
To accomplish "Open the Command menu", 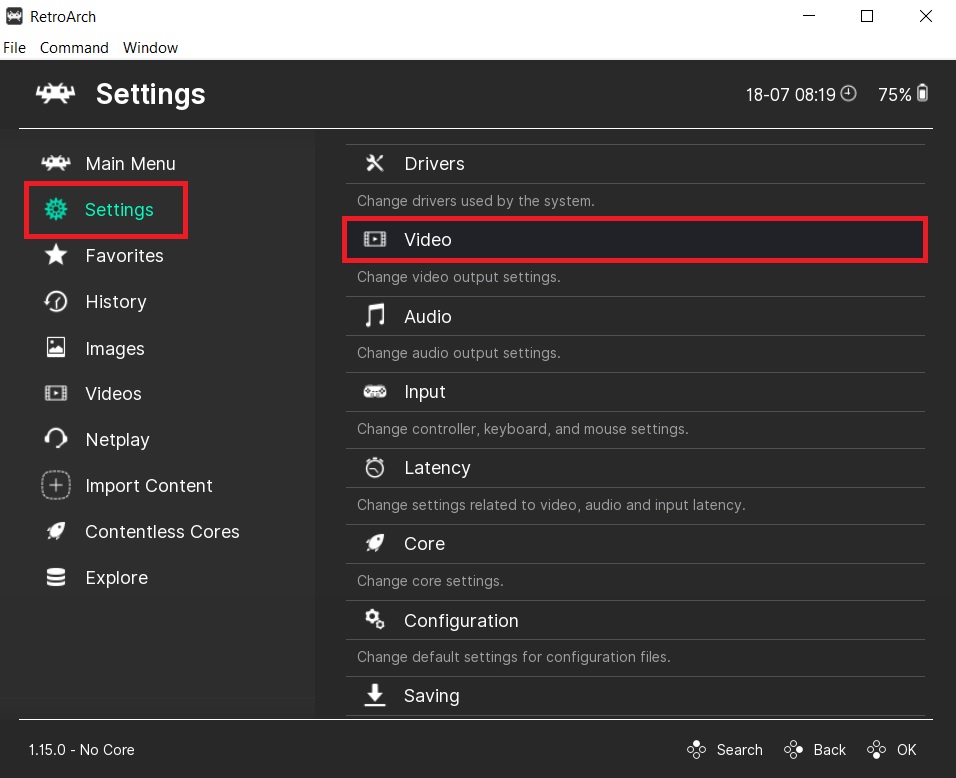I will [73, 47].
